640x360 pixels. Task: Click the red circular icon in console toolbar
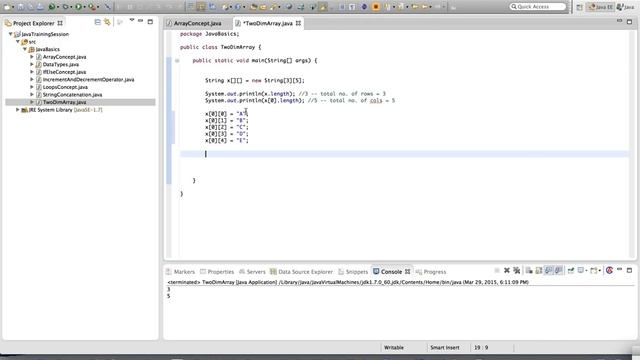pyautogui.click(x=609, y=270)
